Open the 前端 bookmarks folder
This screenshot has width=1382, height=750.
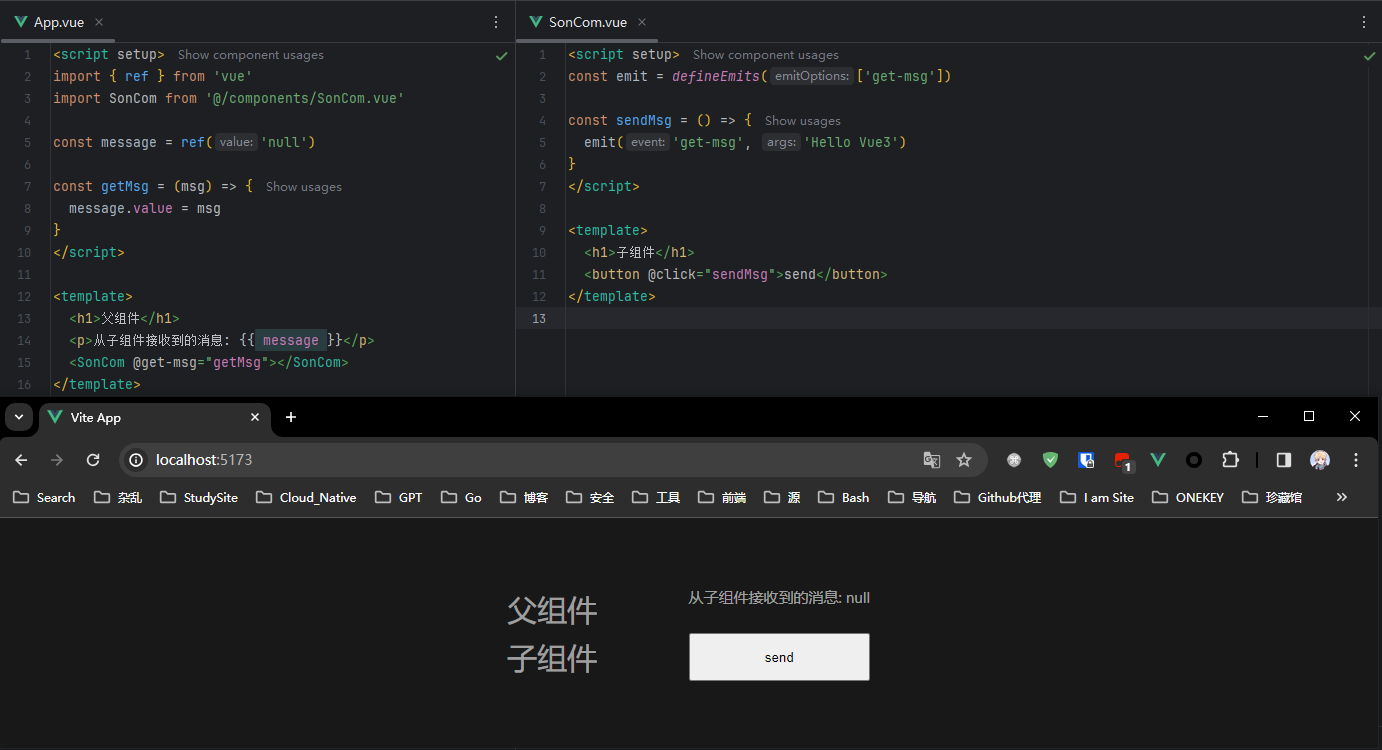[722, 497]
